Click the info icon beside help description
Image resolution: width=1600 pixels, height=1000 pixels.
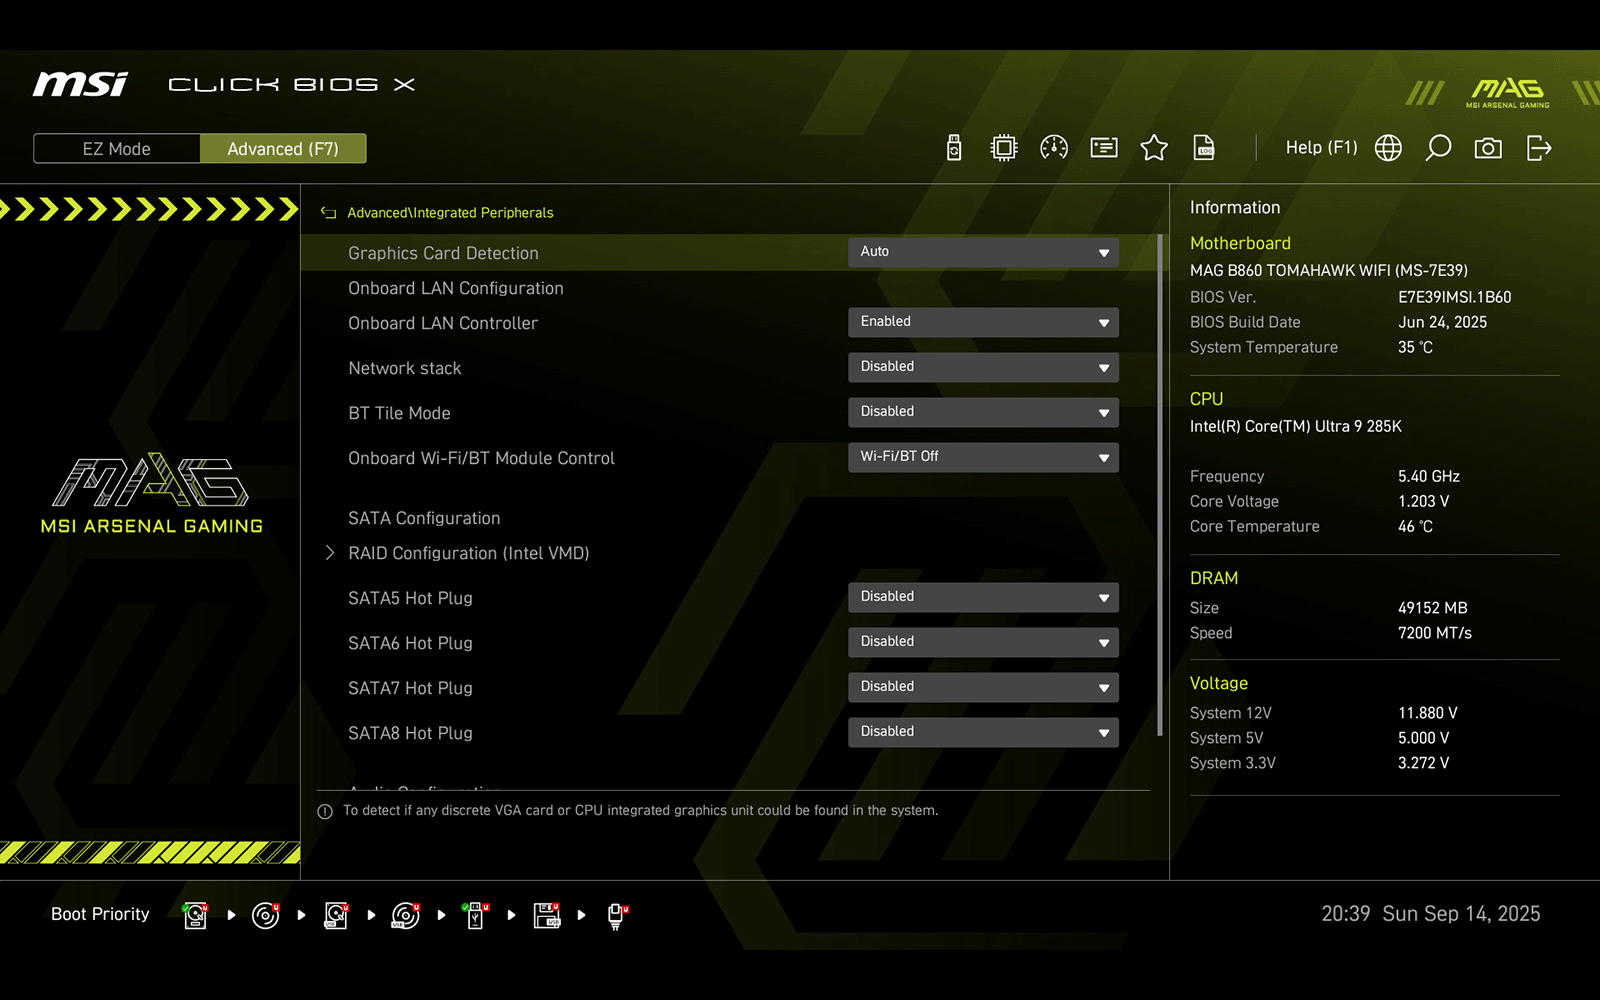point(325,811)
